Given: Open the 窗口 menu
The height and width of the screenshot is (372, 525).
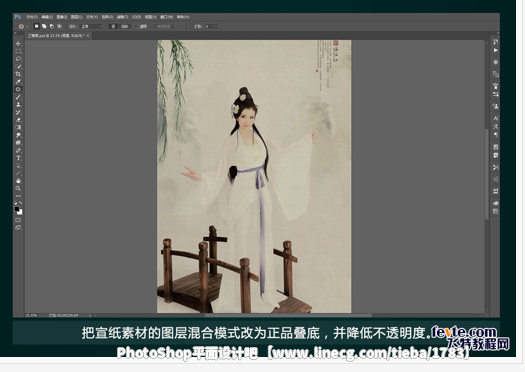Looking at the screenshot, I should click(166, 17).
